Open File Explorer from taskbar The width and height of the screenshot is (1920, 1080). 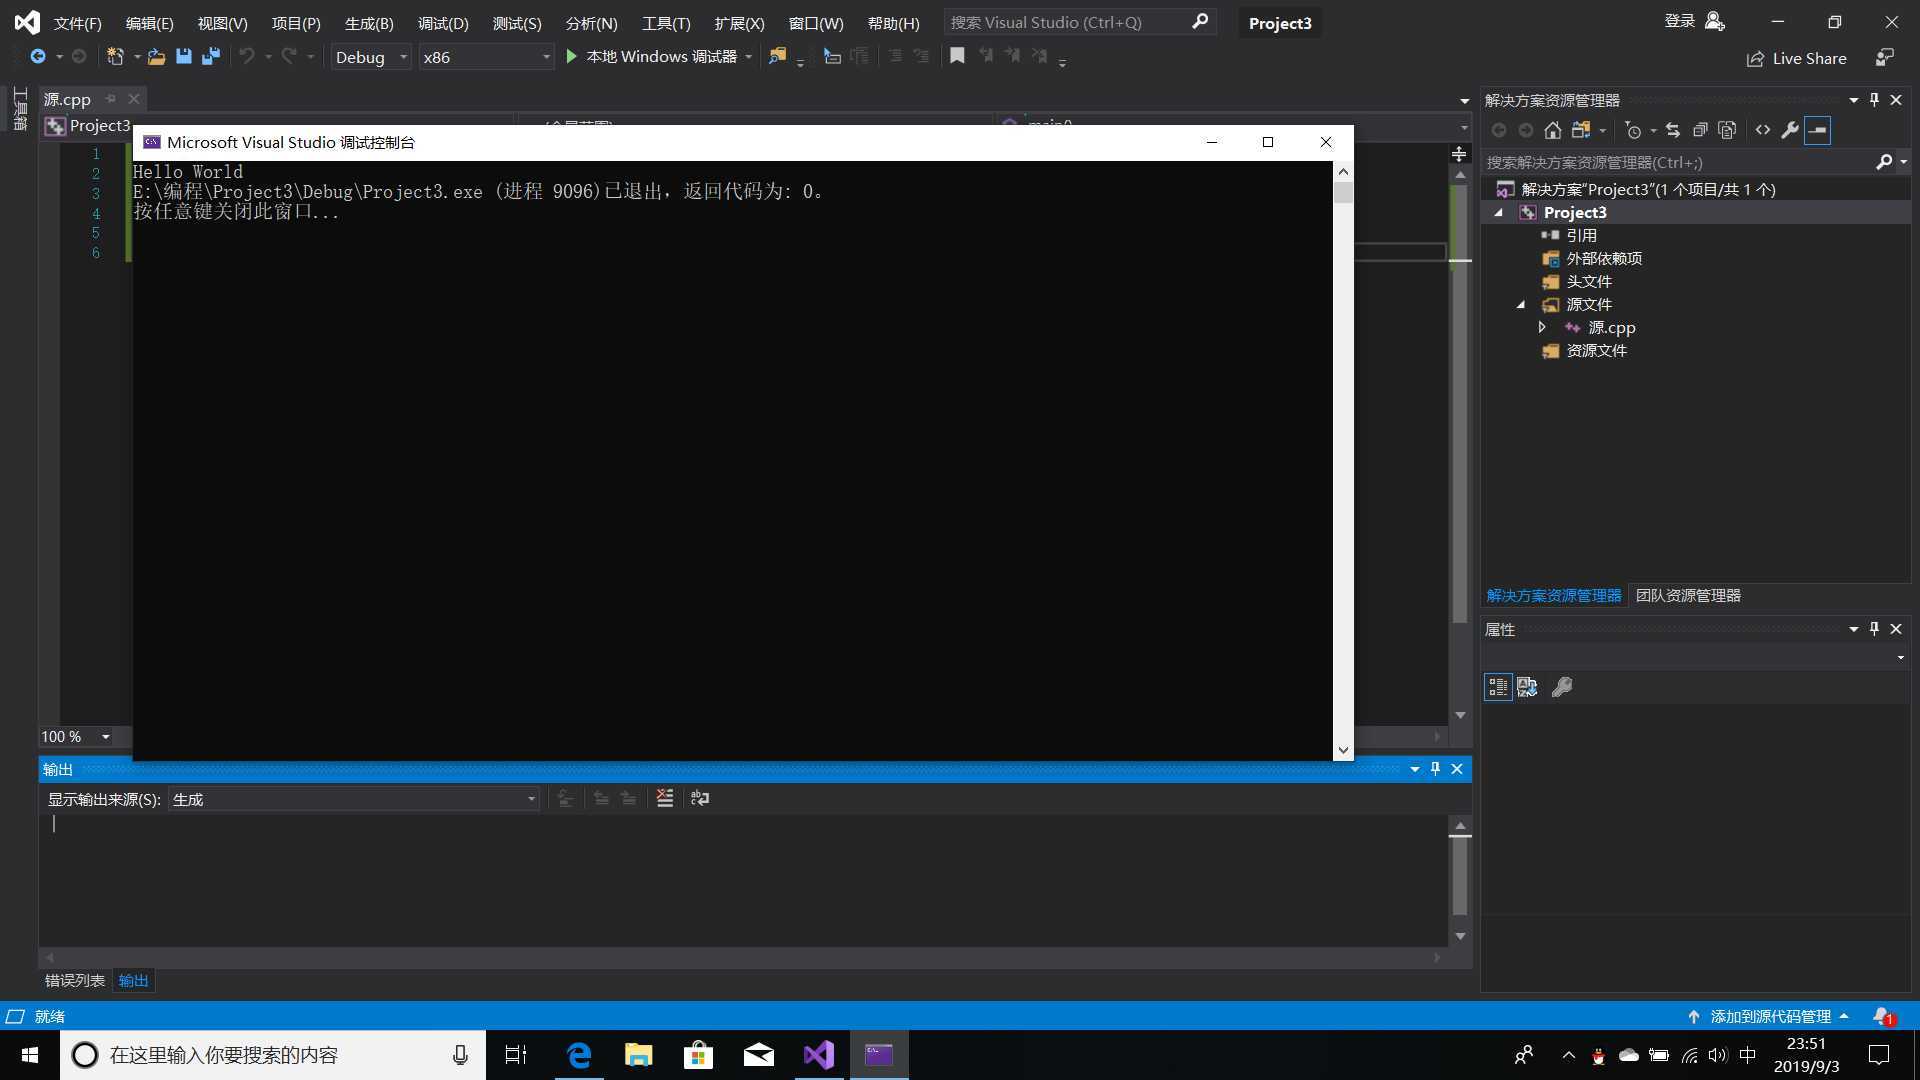tap(638, 1055)
